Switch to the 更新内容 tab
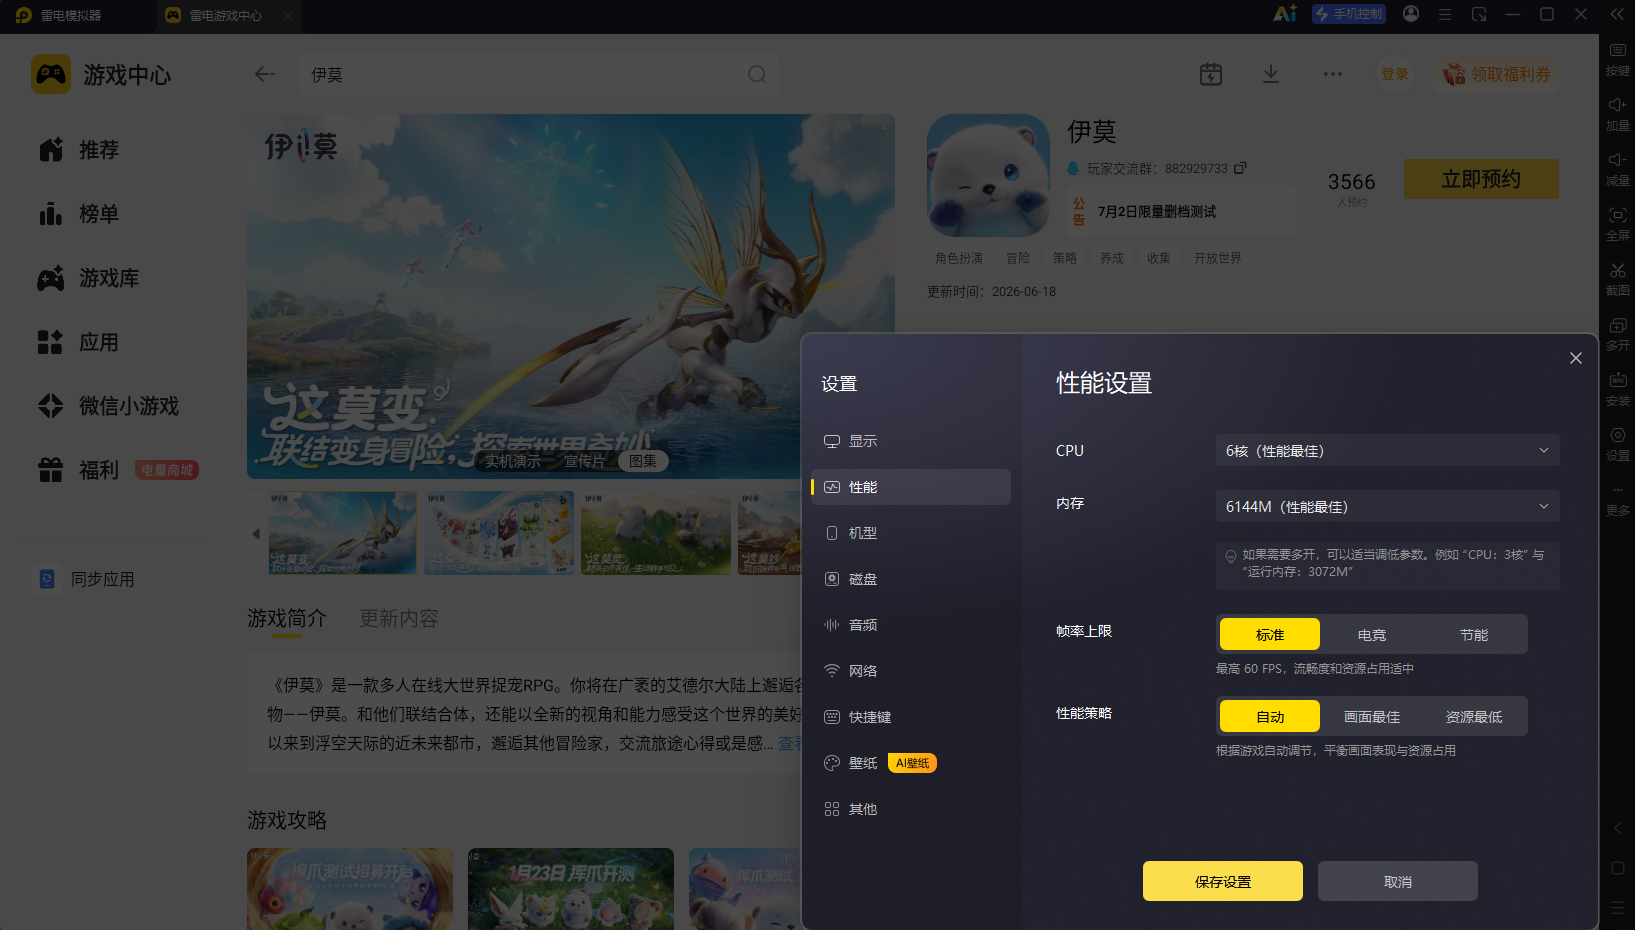Image resolution: width=1635 pixels, height=930 pixels. pyautogui.click(x=399, y=619)
